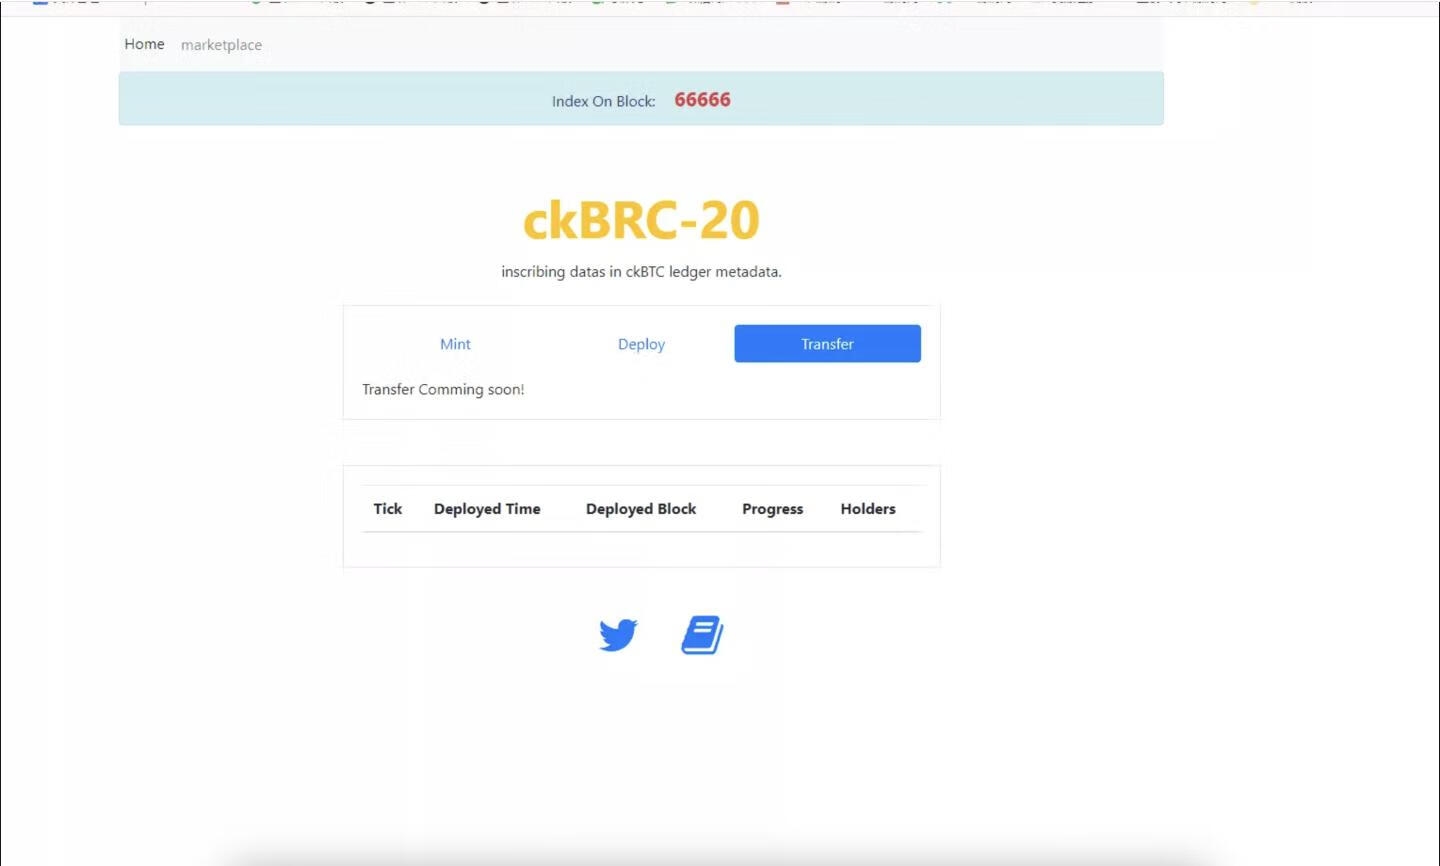Sort by the Progress column header

[772, 509]
